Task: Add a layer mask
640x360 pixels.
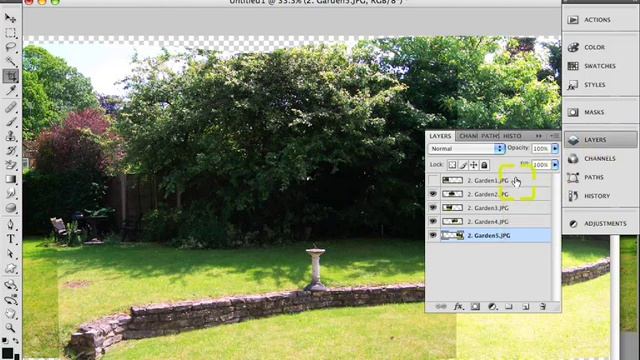Action: tap(475, 307)
